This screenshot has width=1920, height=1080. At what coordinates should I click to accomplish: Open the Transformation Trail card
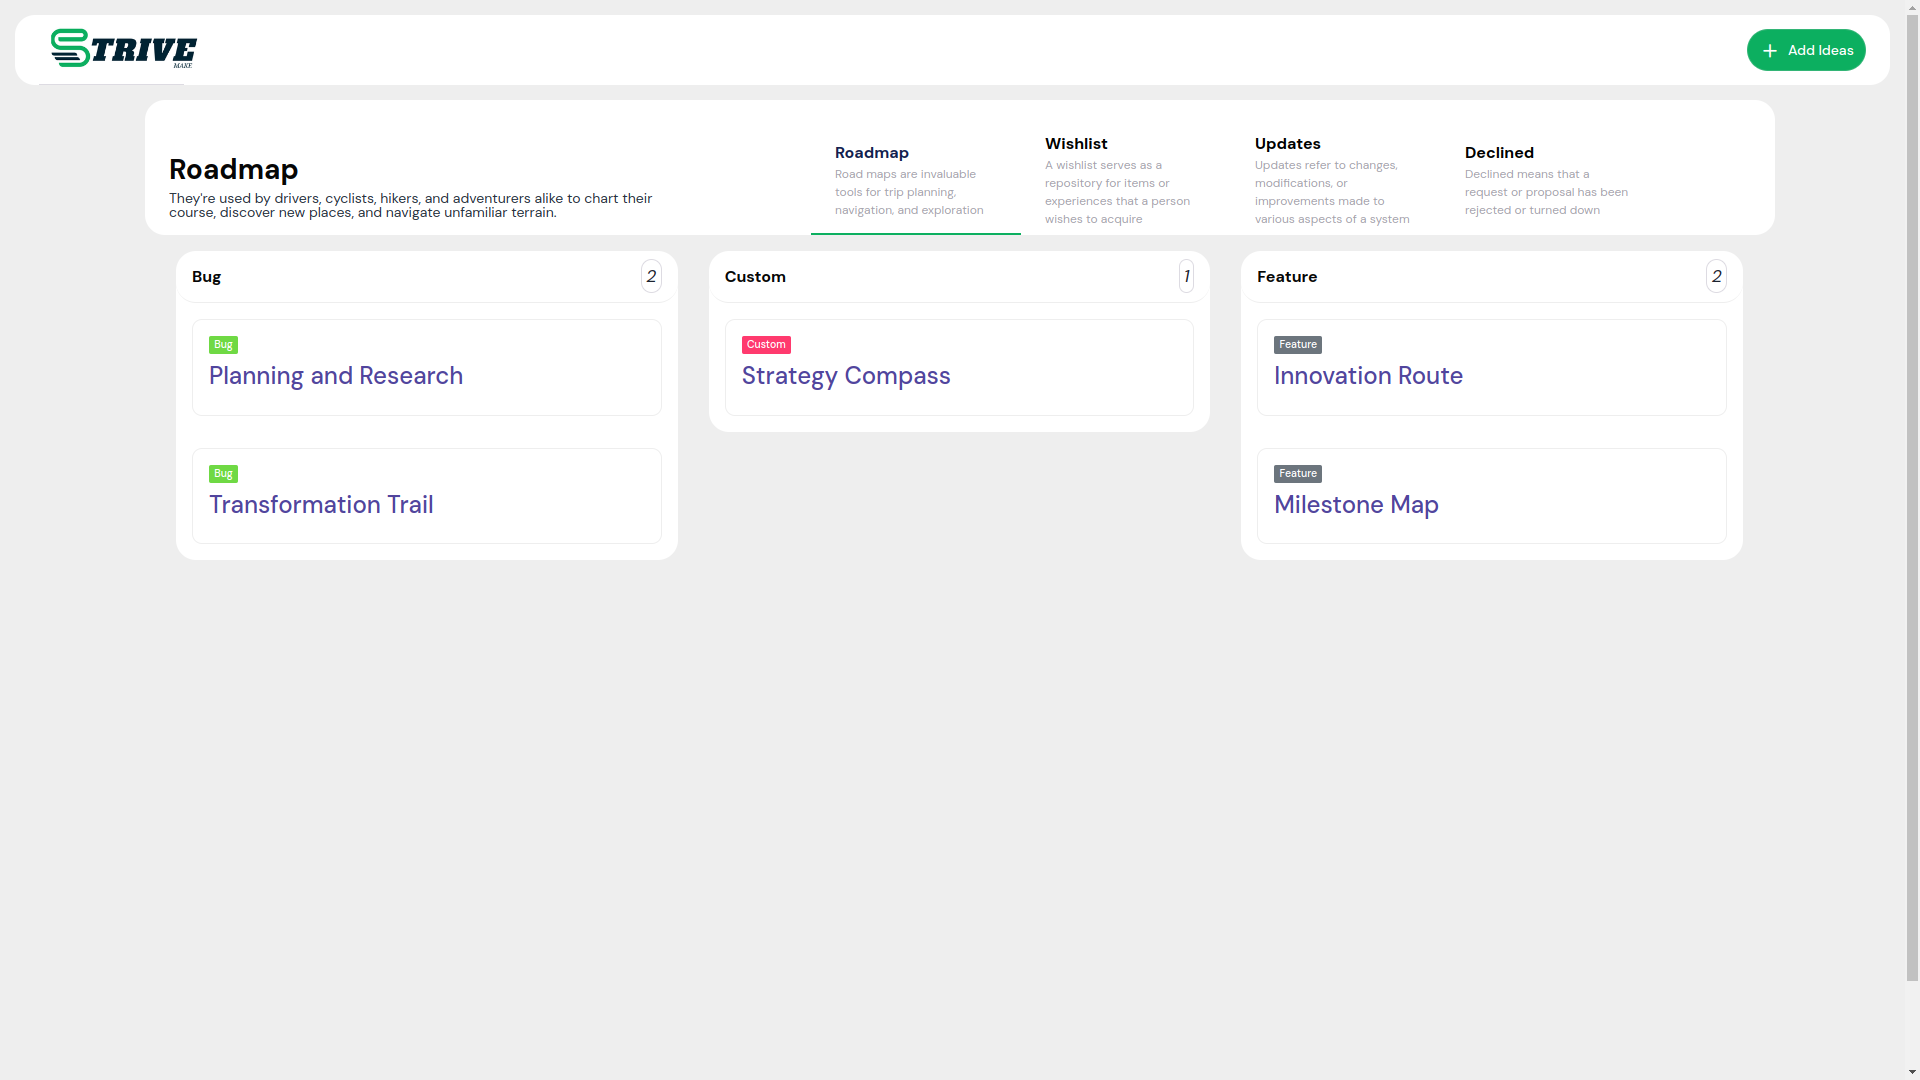321,505
